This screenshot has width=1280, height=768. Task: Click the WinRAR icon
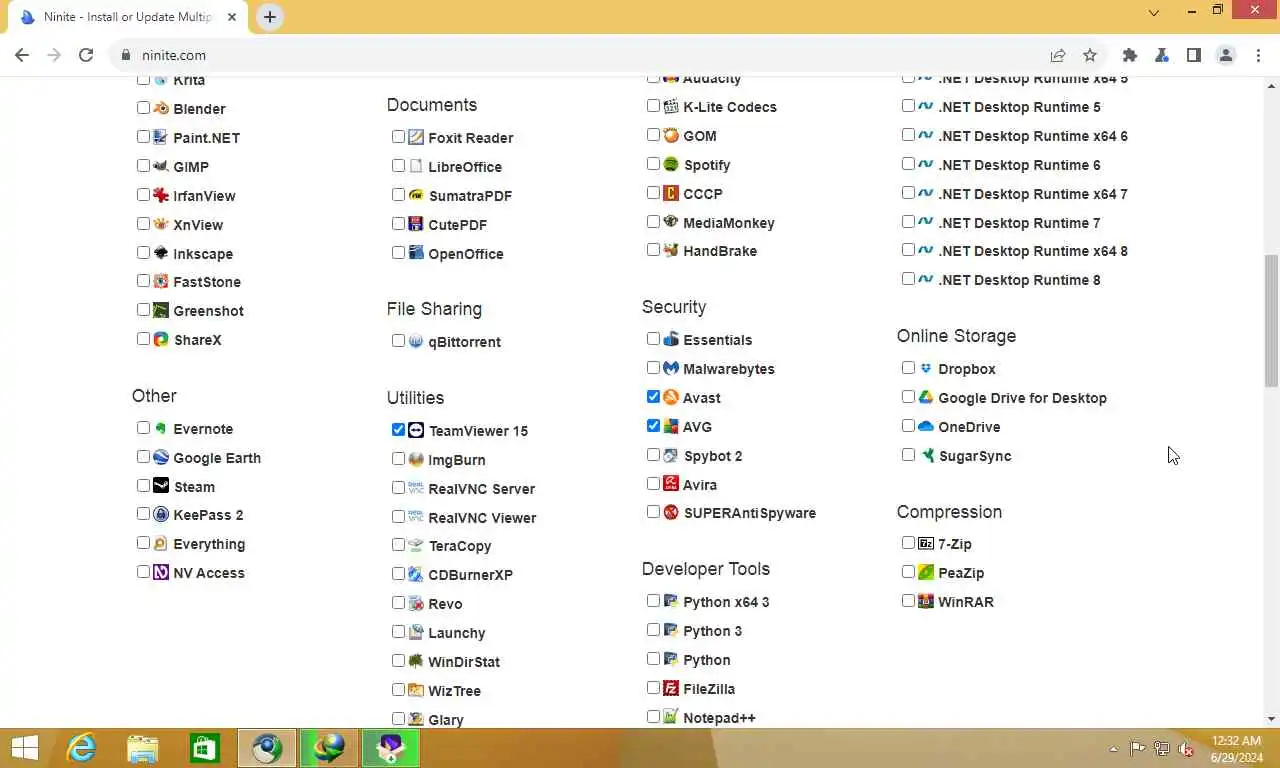[926, 601]
